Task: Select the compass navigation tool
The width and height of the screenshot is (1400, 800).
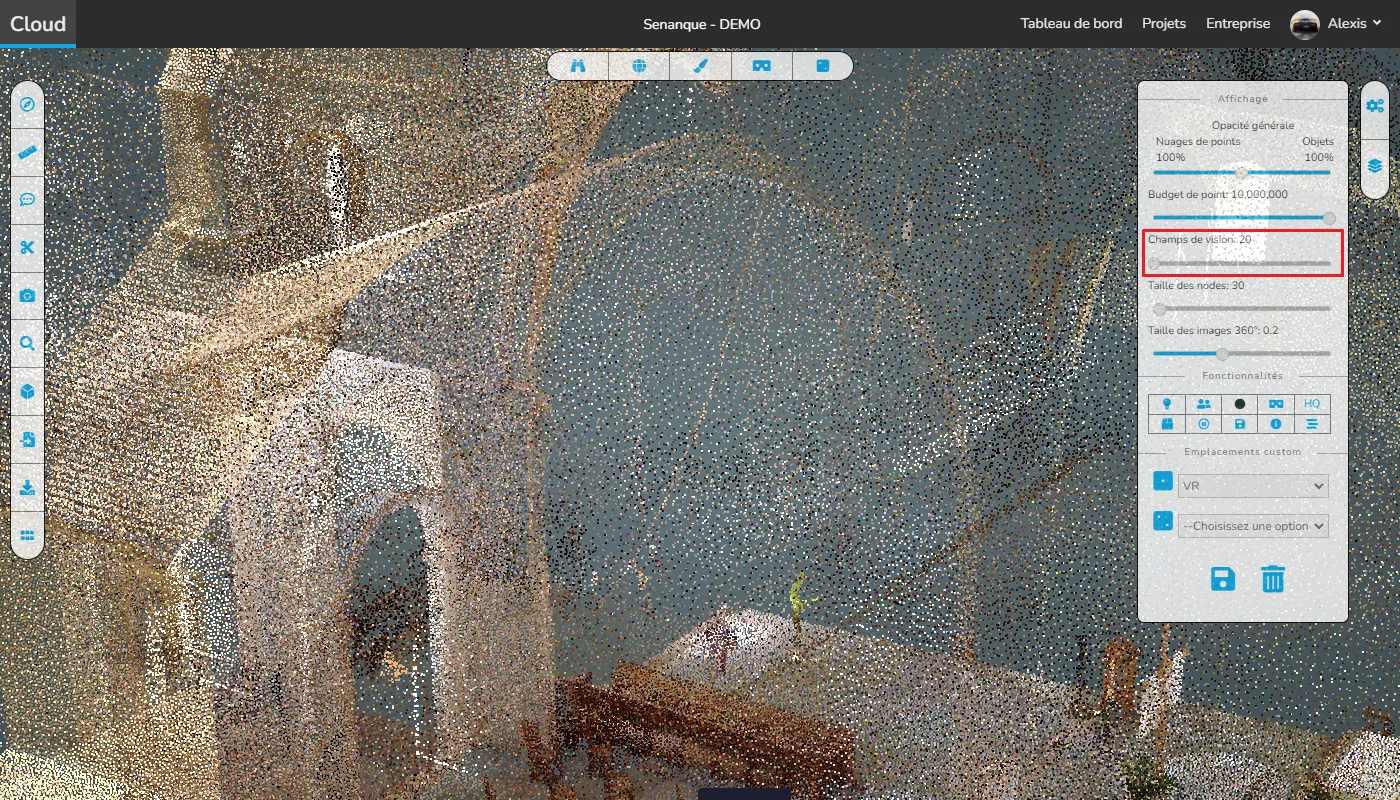Action: [27, 104]
